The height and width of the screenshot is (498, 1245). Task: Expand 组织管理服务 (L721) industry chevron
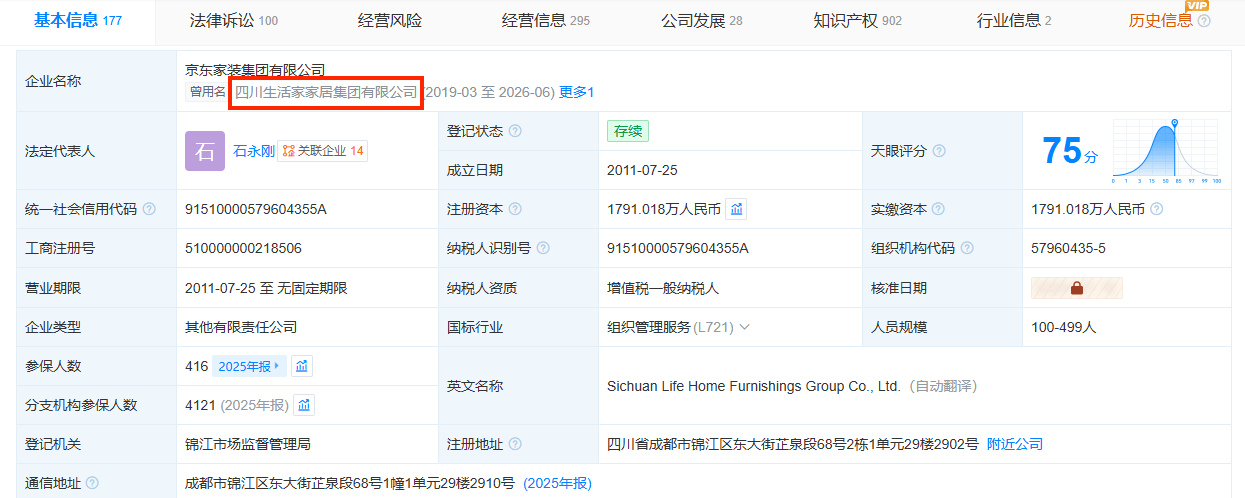click(744, 327)
